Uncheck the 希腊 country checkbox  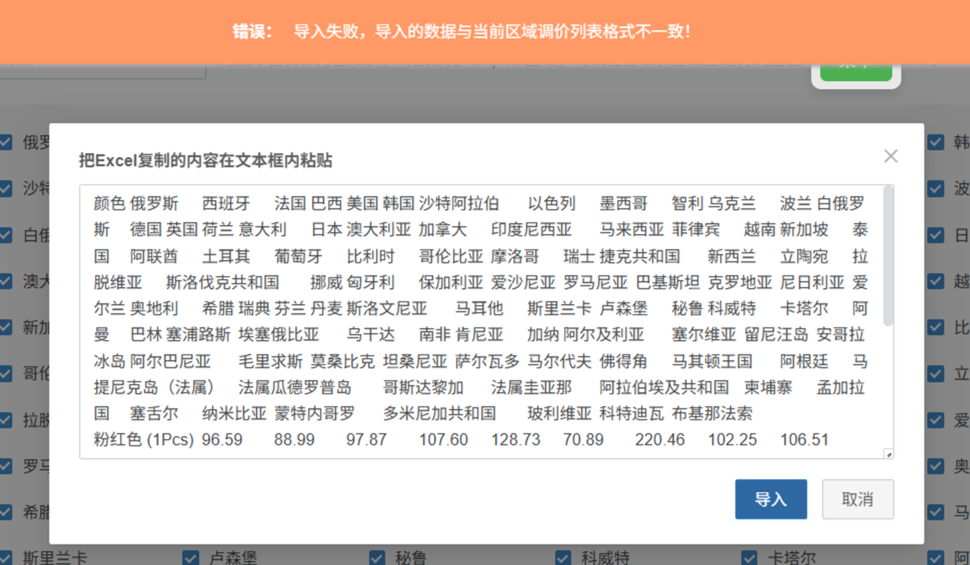tap(6, 512)
